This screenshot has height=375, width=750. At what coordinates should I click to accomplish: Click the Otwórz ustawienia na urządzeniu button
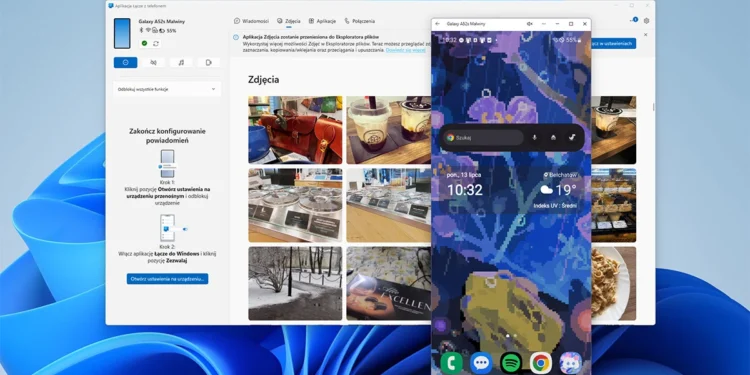tap(167, 279)
